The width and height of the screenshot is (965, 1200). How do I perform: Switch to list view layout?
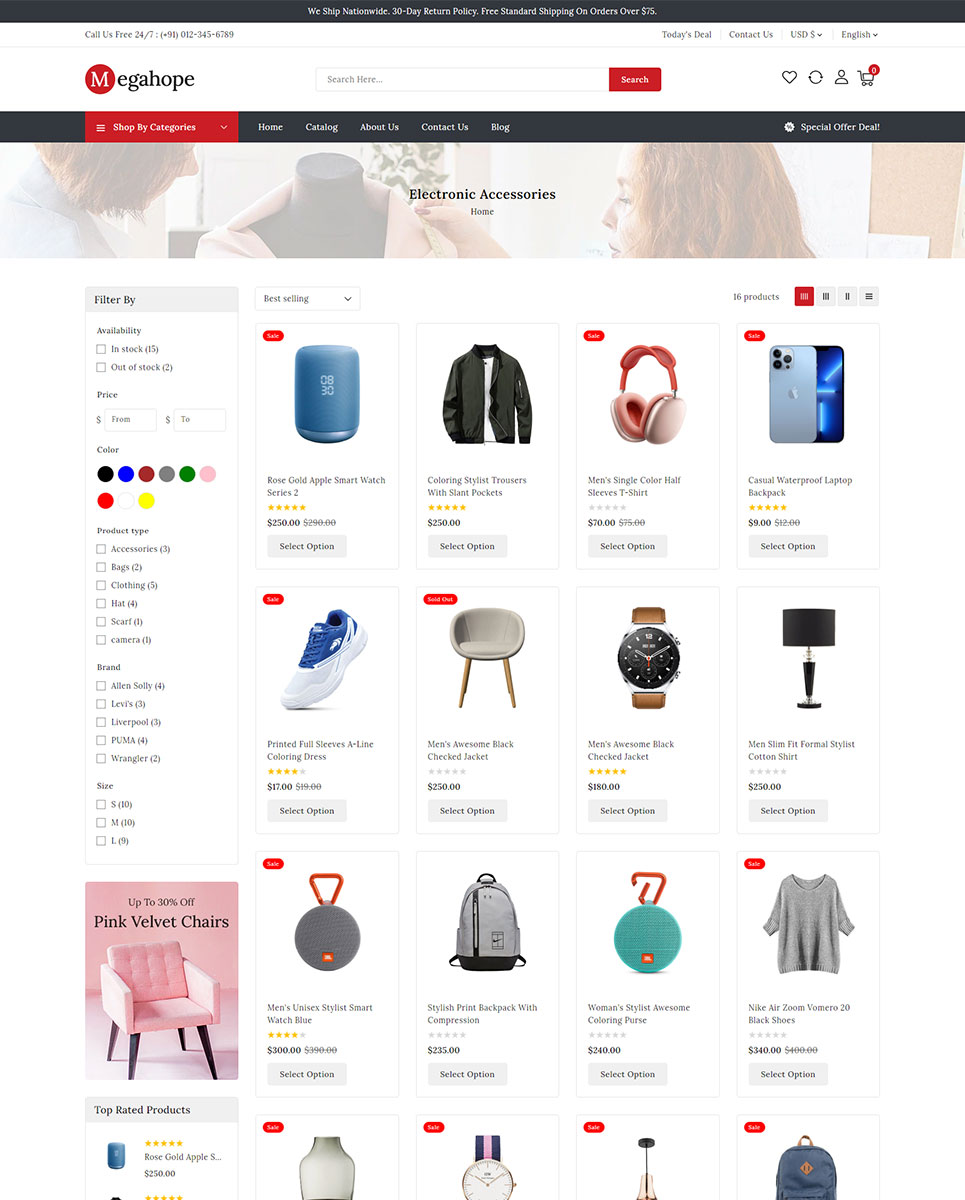[869, 296]
